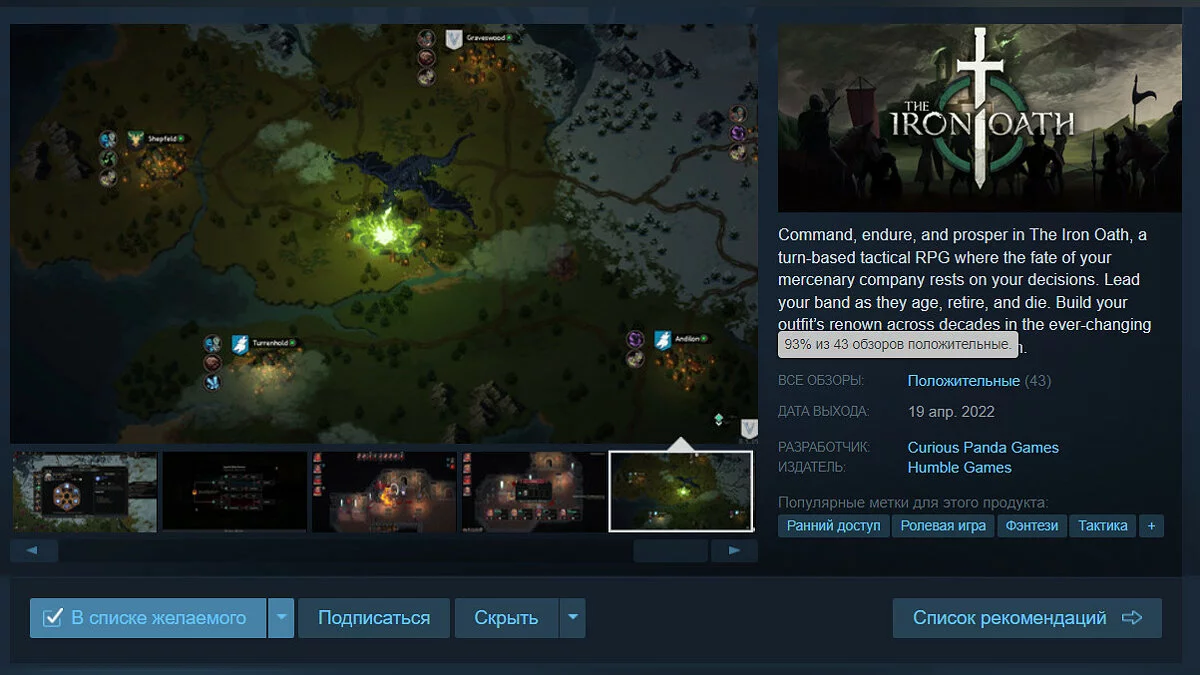Select the third dungeon fire screenshot thumbnail
The width and height of the screenshot is (1200, 675).
[x=384, y=492]
